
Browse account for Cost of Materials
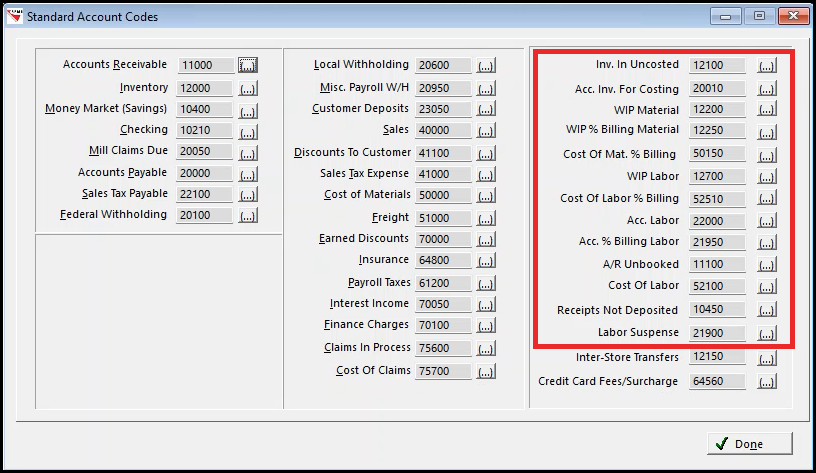click(x=486, y=196)
